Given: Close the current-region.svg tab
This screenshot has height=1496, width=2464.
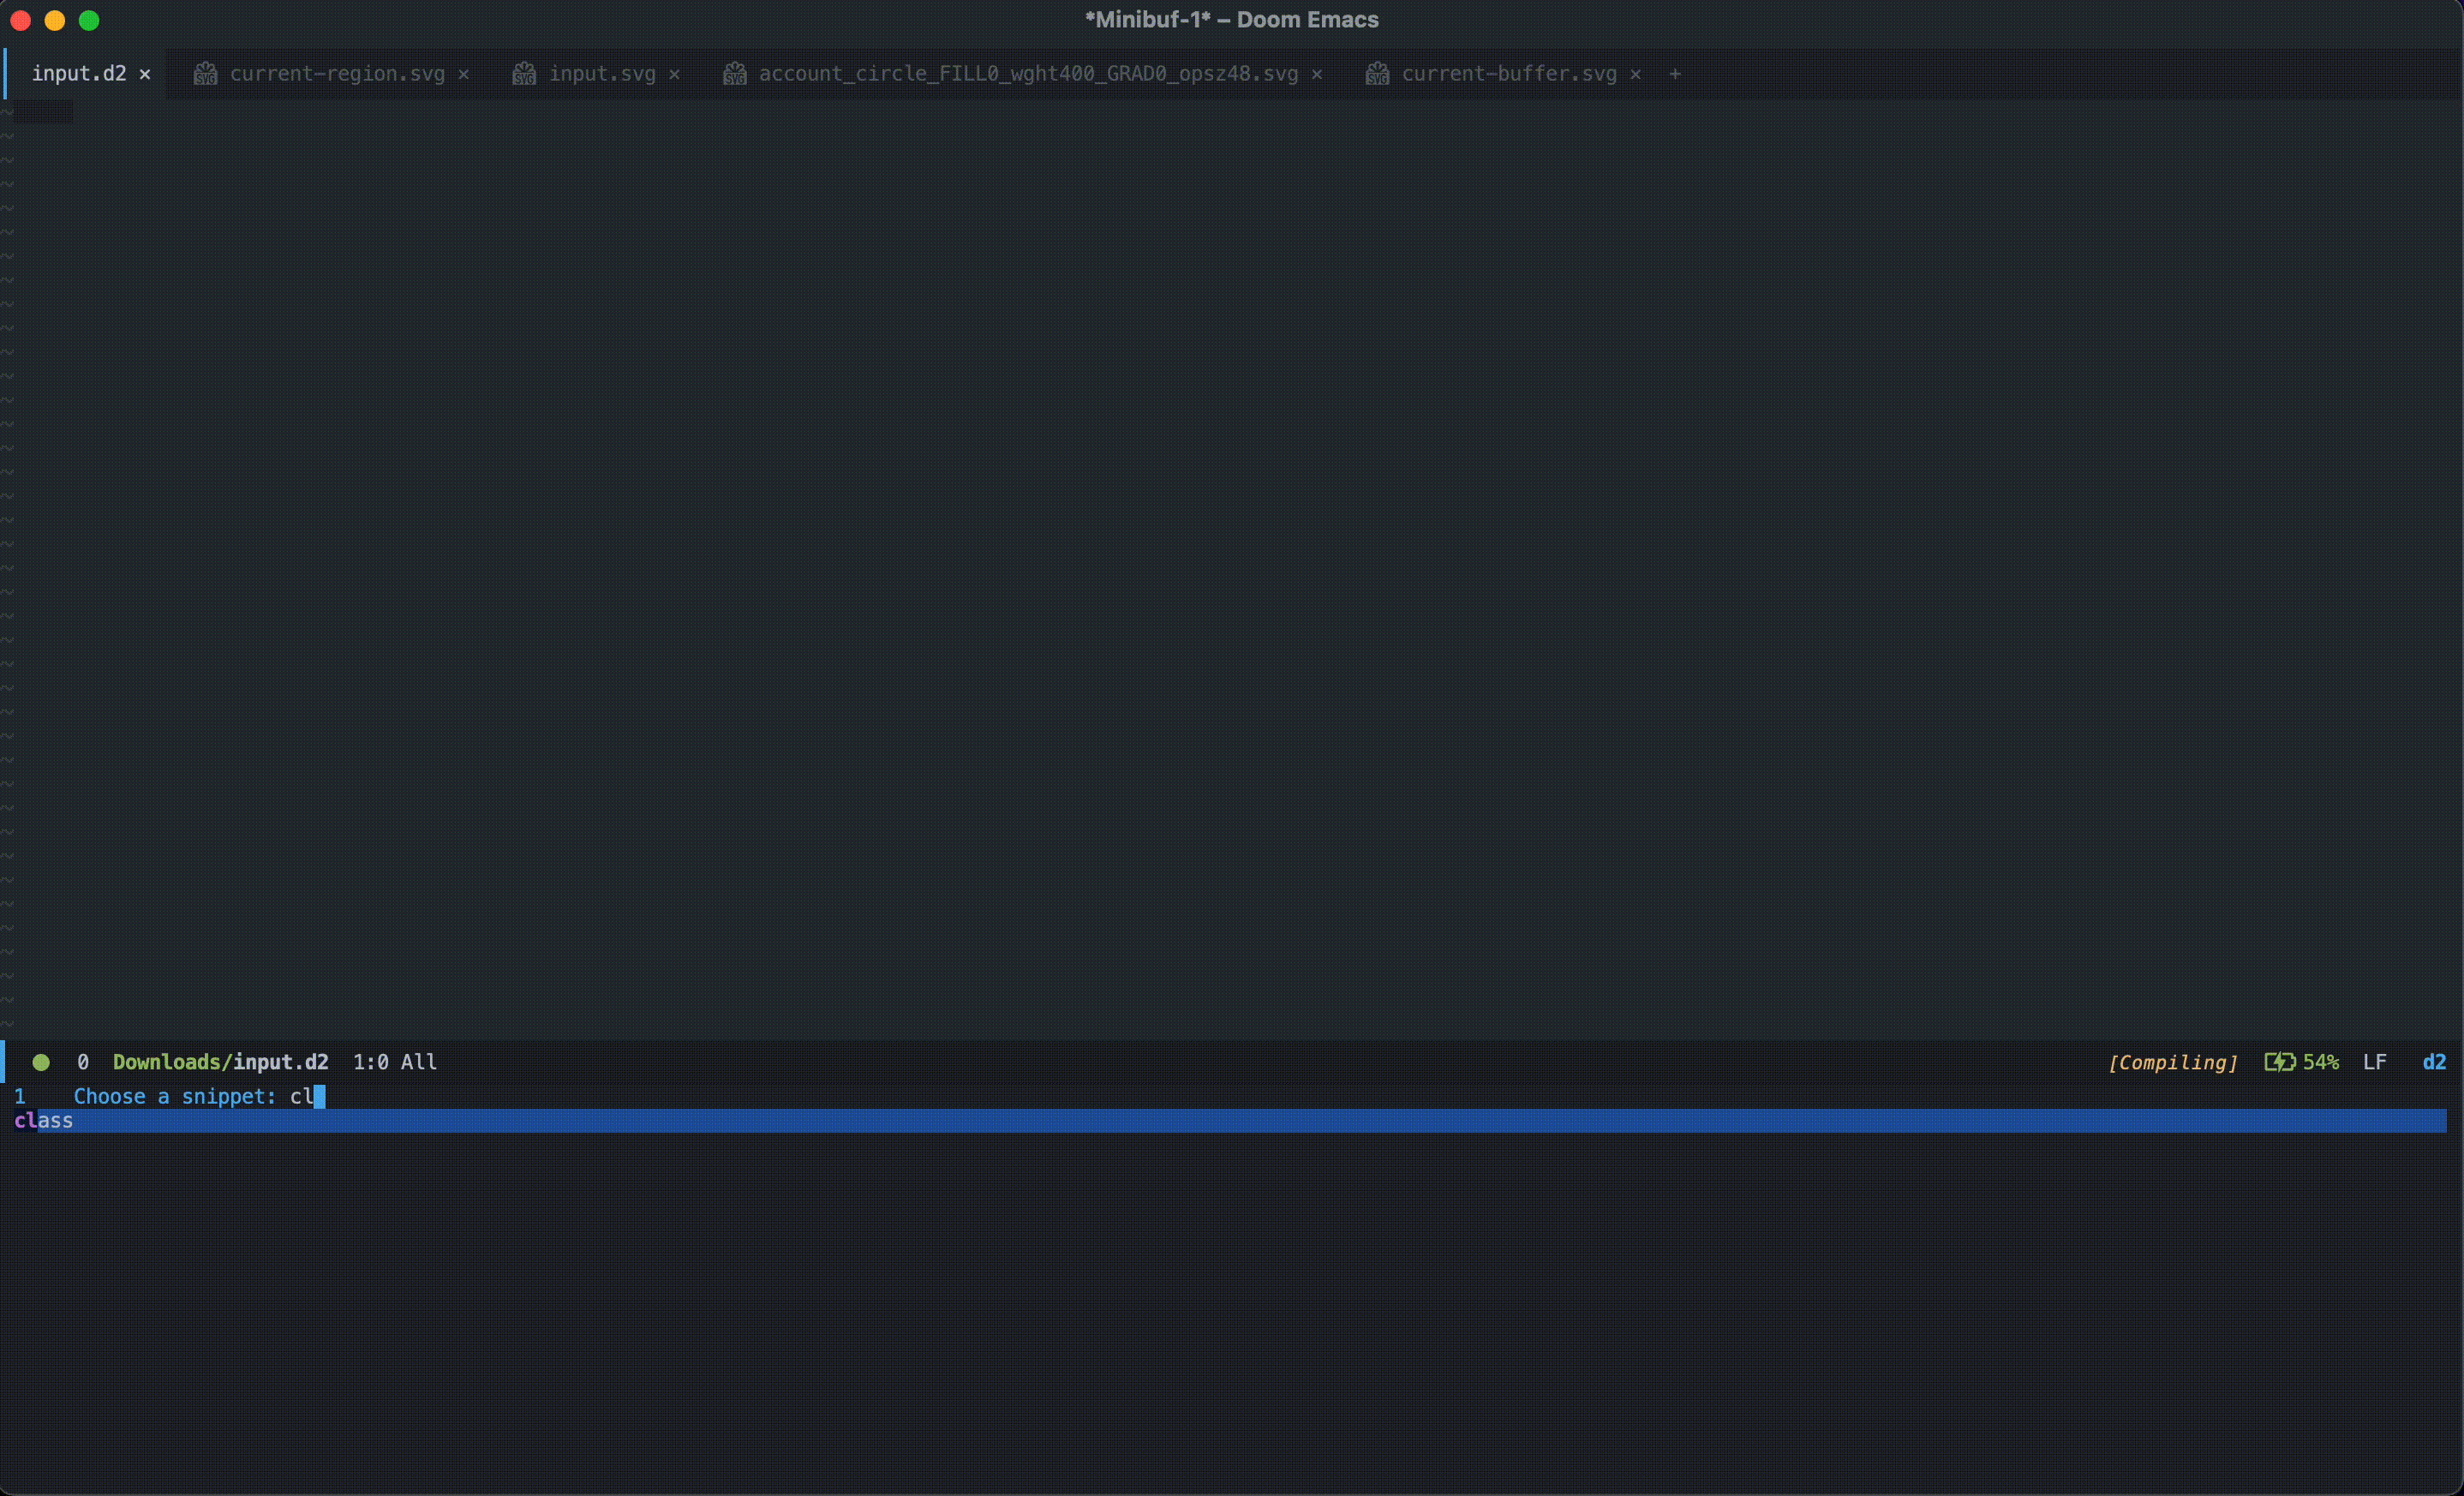Looking at the screenshot, I should click(463, 74).
